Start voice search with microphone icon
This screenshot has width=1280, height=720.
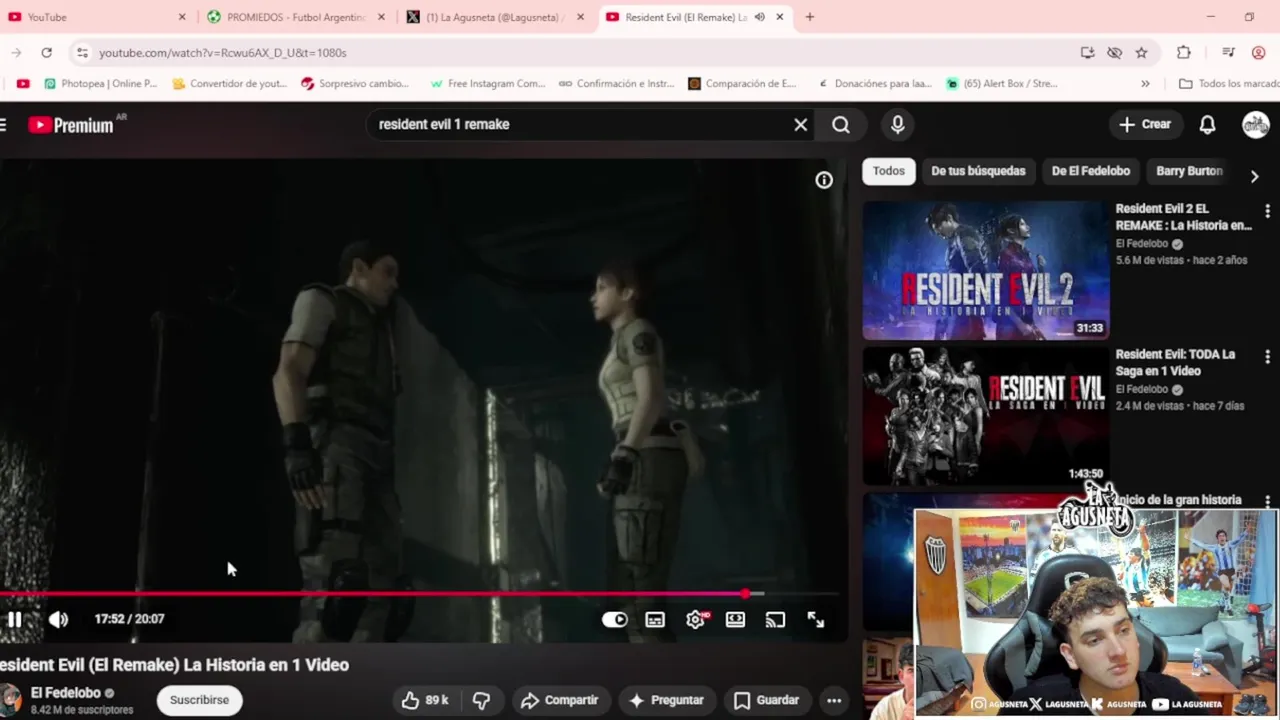(x=897, y=124)
